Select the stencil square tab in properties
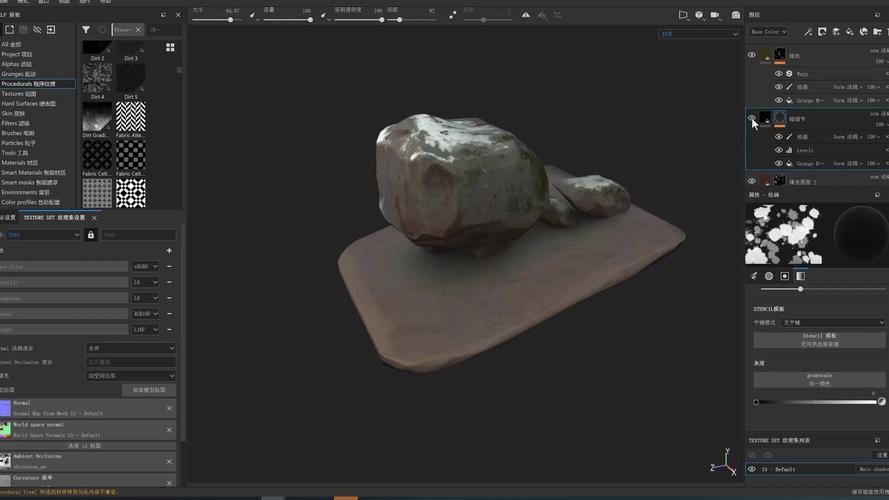This screenshot has height=500, width=889. (x=785, y=276)
